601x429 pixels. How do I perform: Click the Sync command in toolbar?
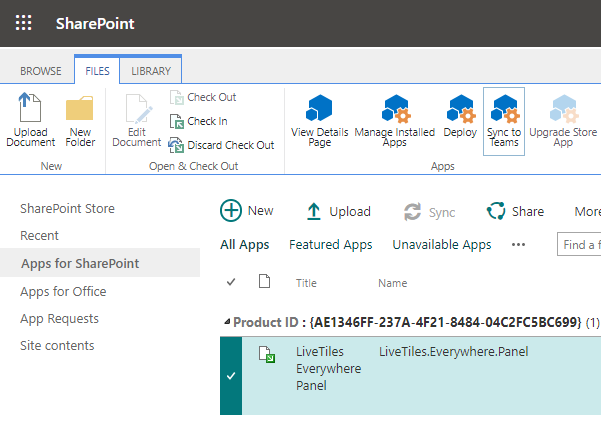click(x=429, y=212)
